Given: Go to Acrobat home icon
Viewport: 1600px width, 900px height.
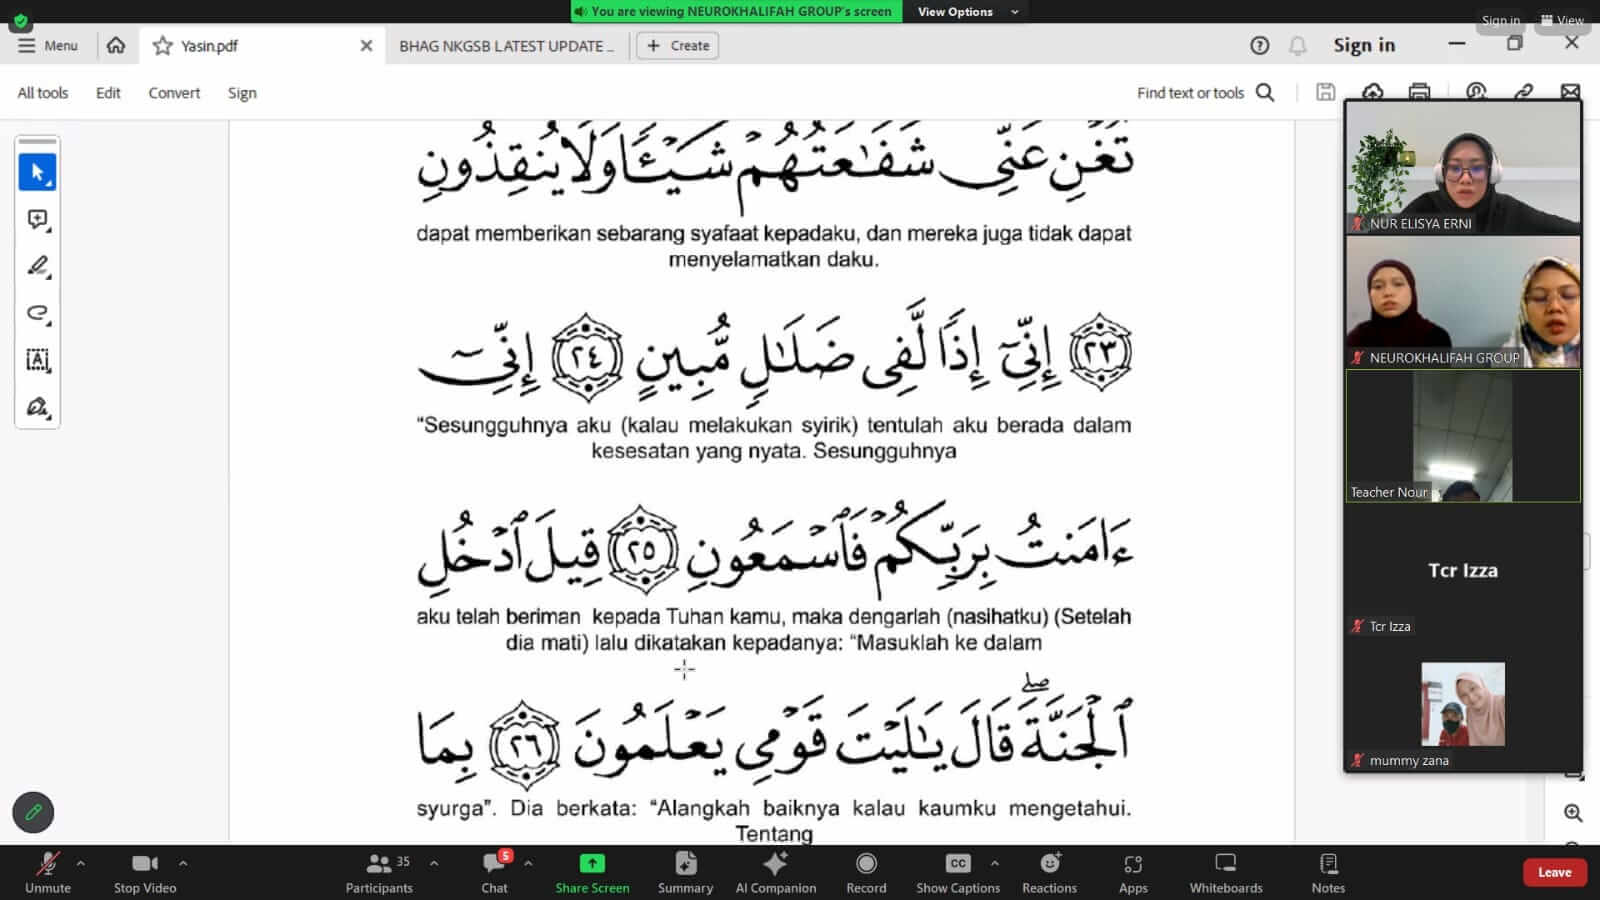Looking at the screenshot, I should [116, 45].
